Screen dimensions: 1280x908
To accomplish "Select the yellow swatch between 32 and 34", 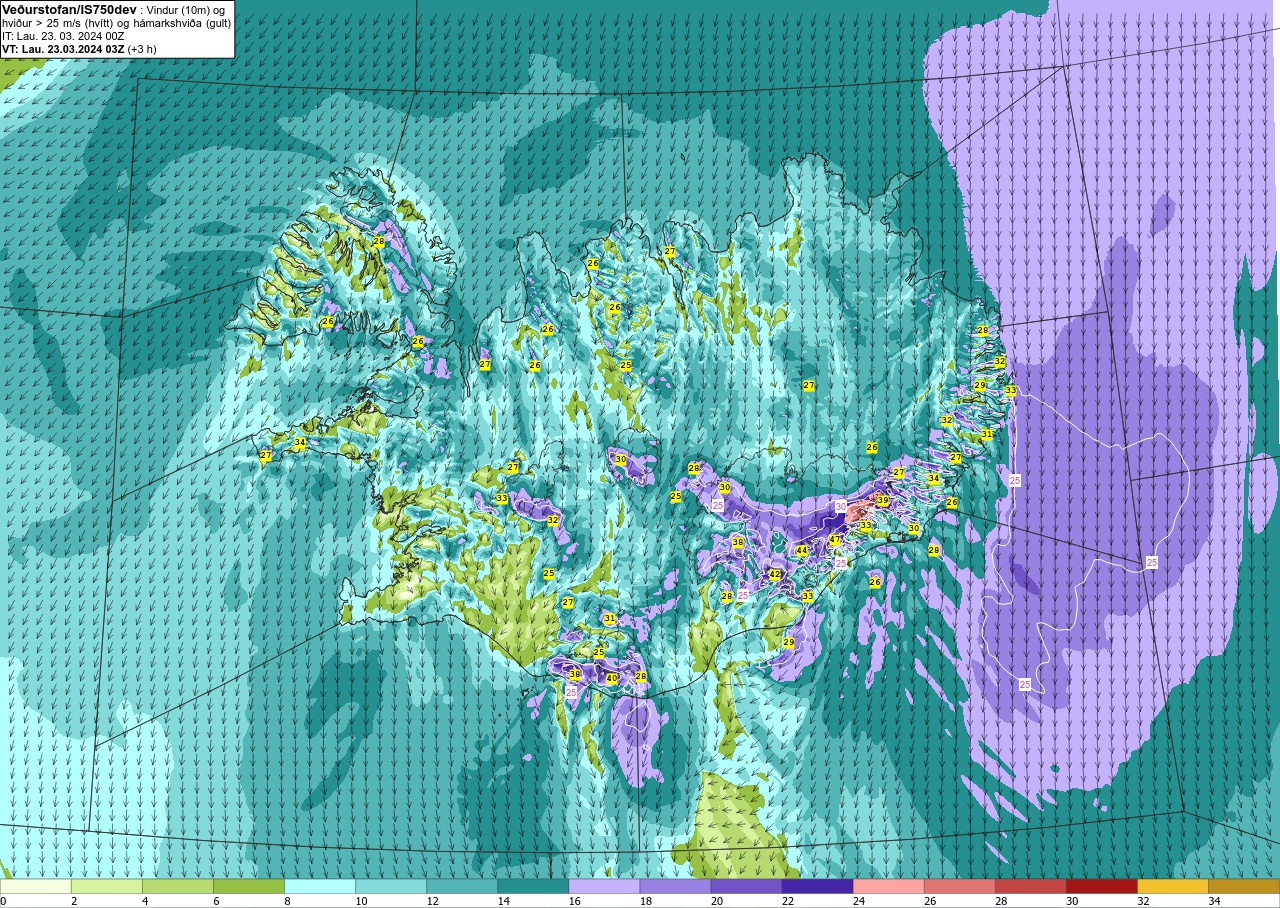I will tap(1172, 886).
